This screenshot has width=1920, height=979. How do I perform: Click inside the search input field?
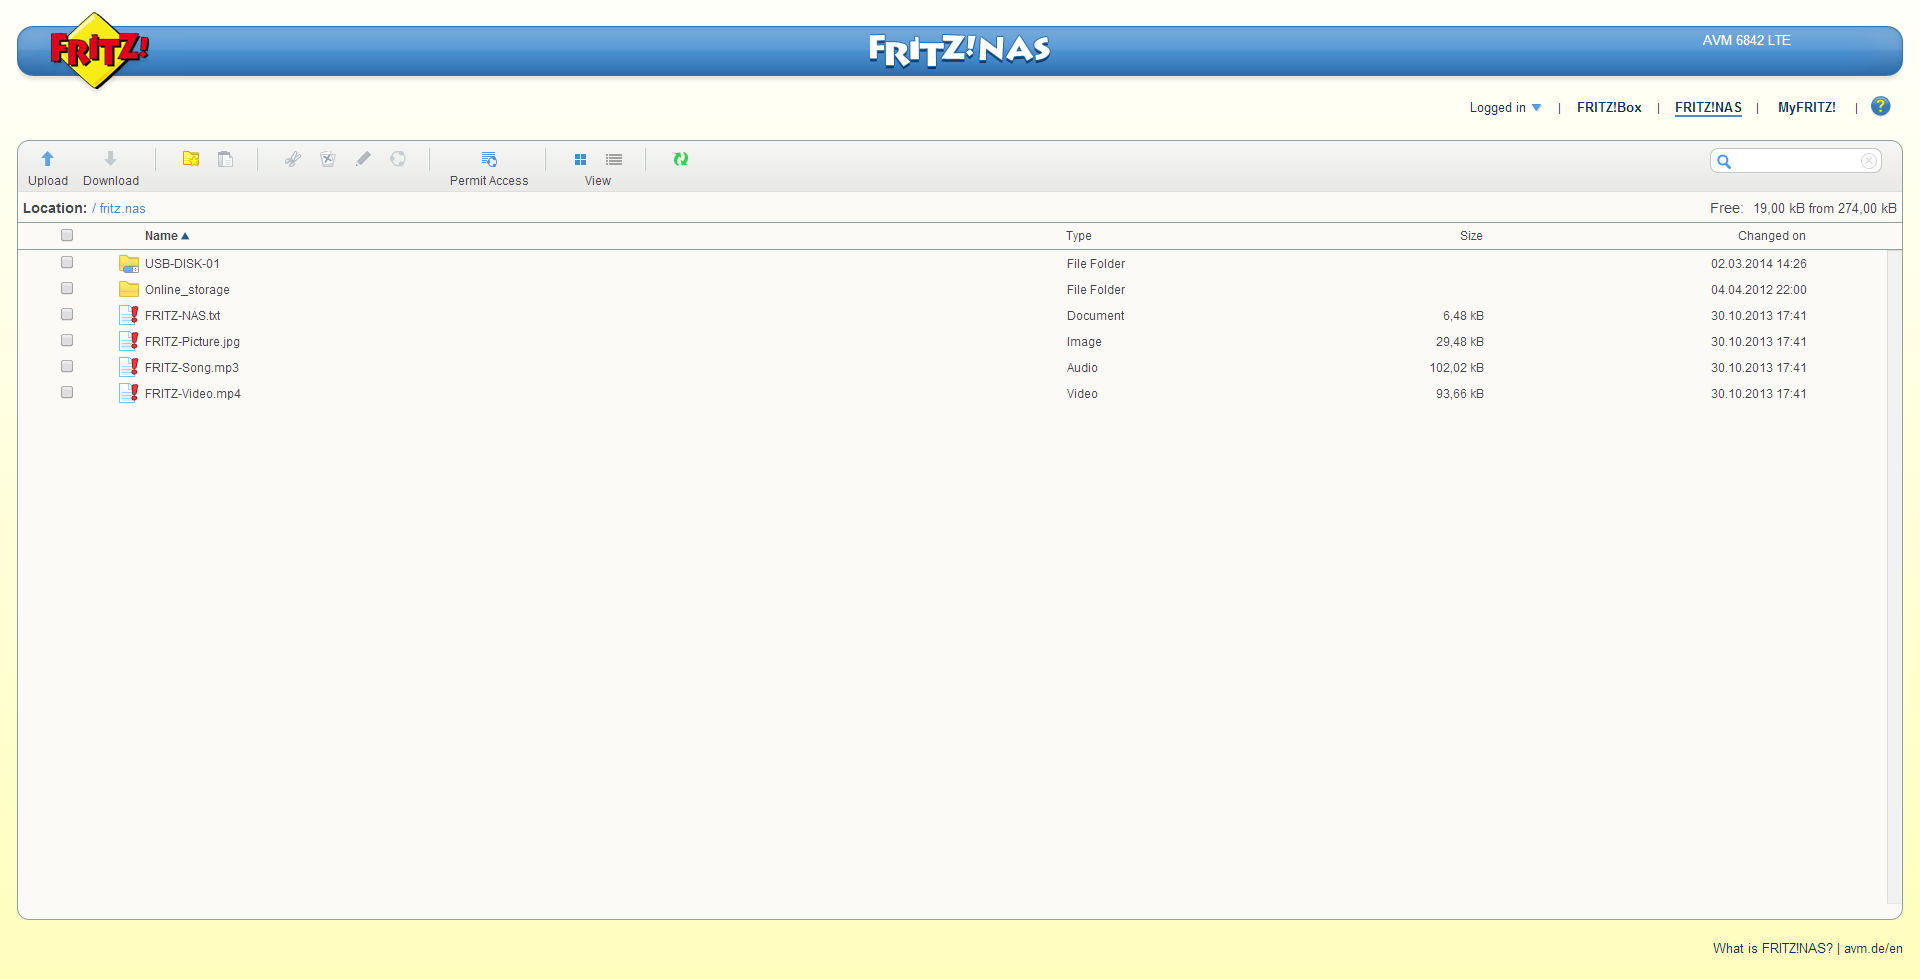(x=1796, y=161)
